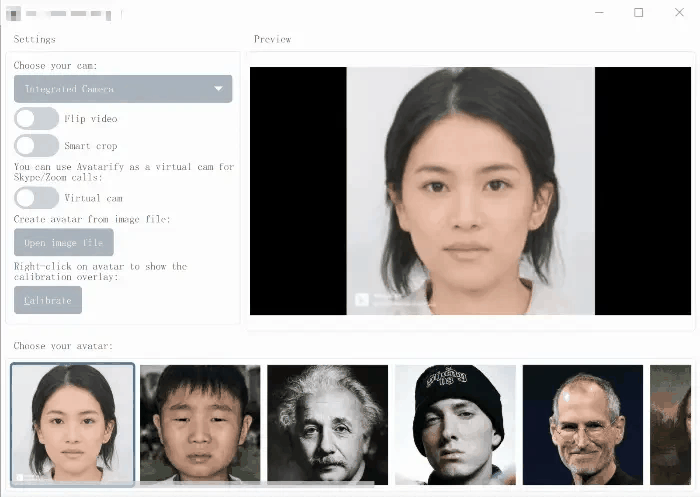This screenshot has height=497, width=700.
Task: Click the Calibrate button
Action: click(x=48, y=300)
